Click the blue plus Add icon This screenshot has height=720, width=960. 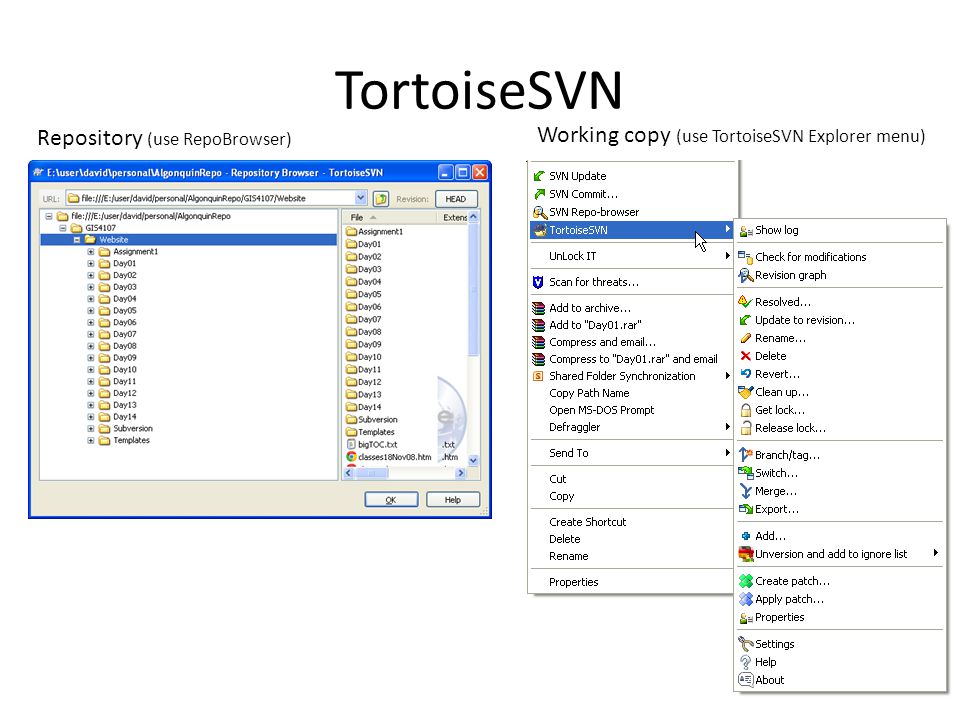[745, 536]
